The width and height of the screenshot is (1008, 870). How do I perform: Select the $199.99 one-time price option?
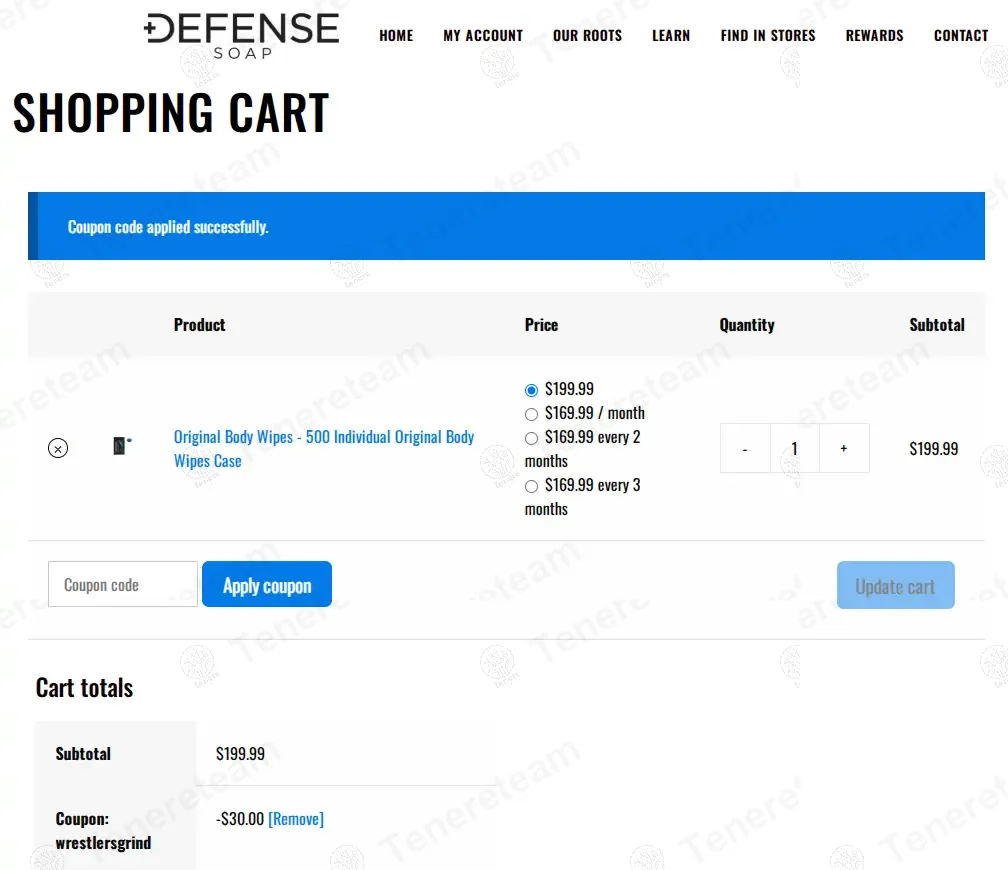click(532, 390)
